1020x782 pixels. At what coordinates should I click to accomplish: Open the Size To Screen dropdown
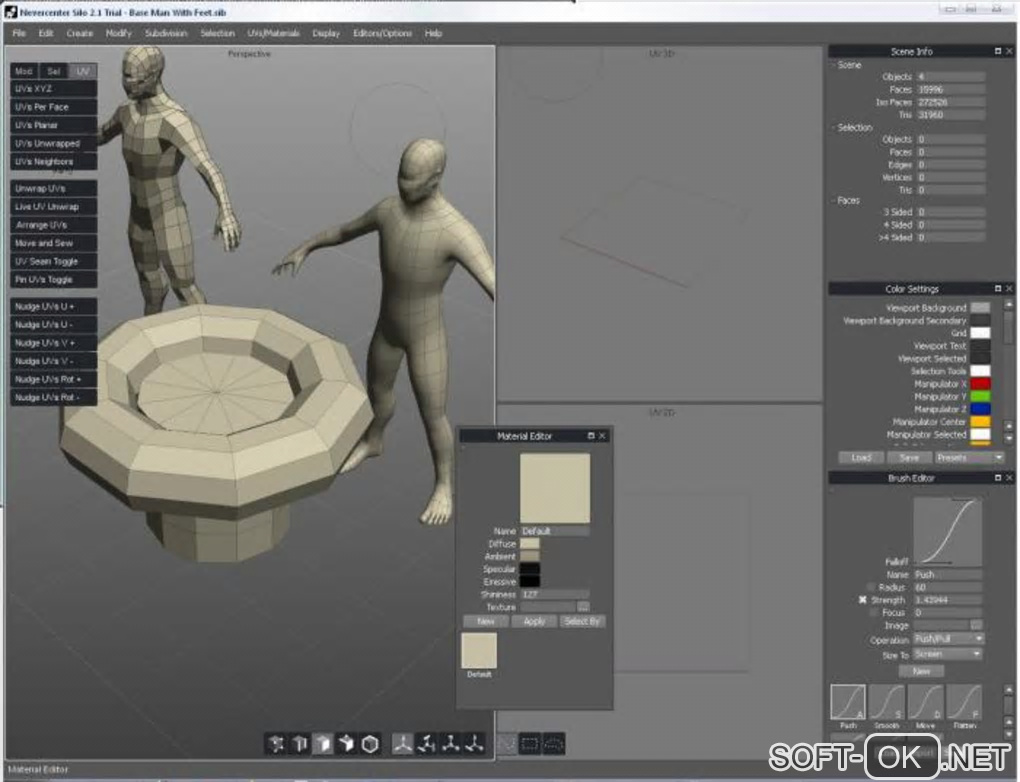coord(948,654)
